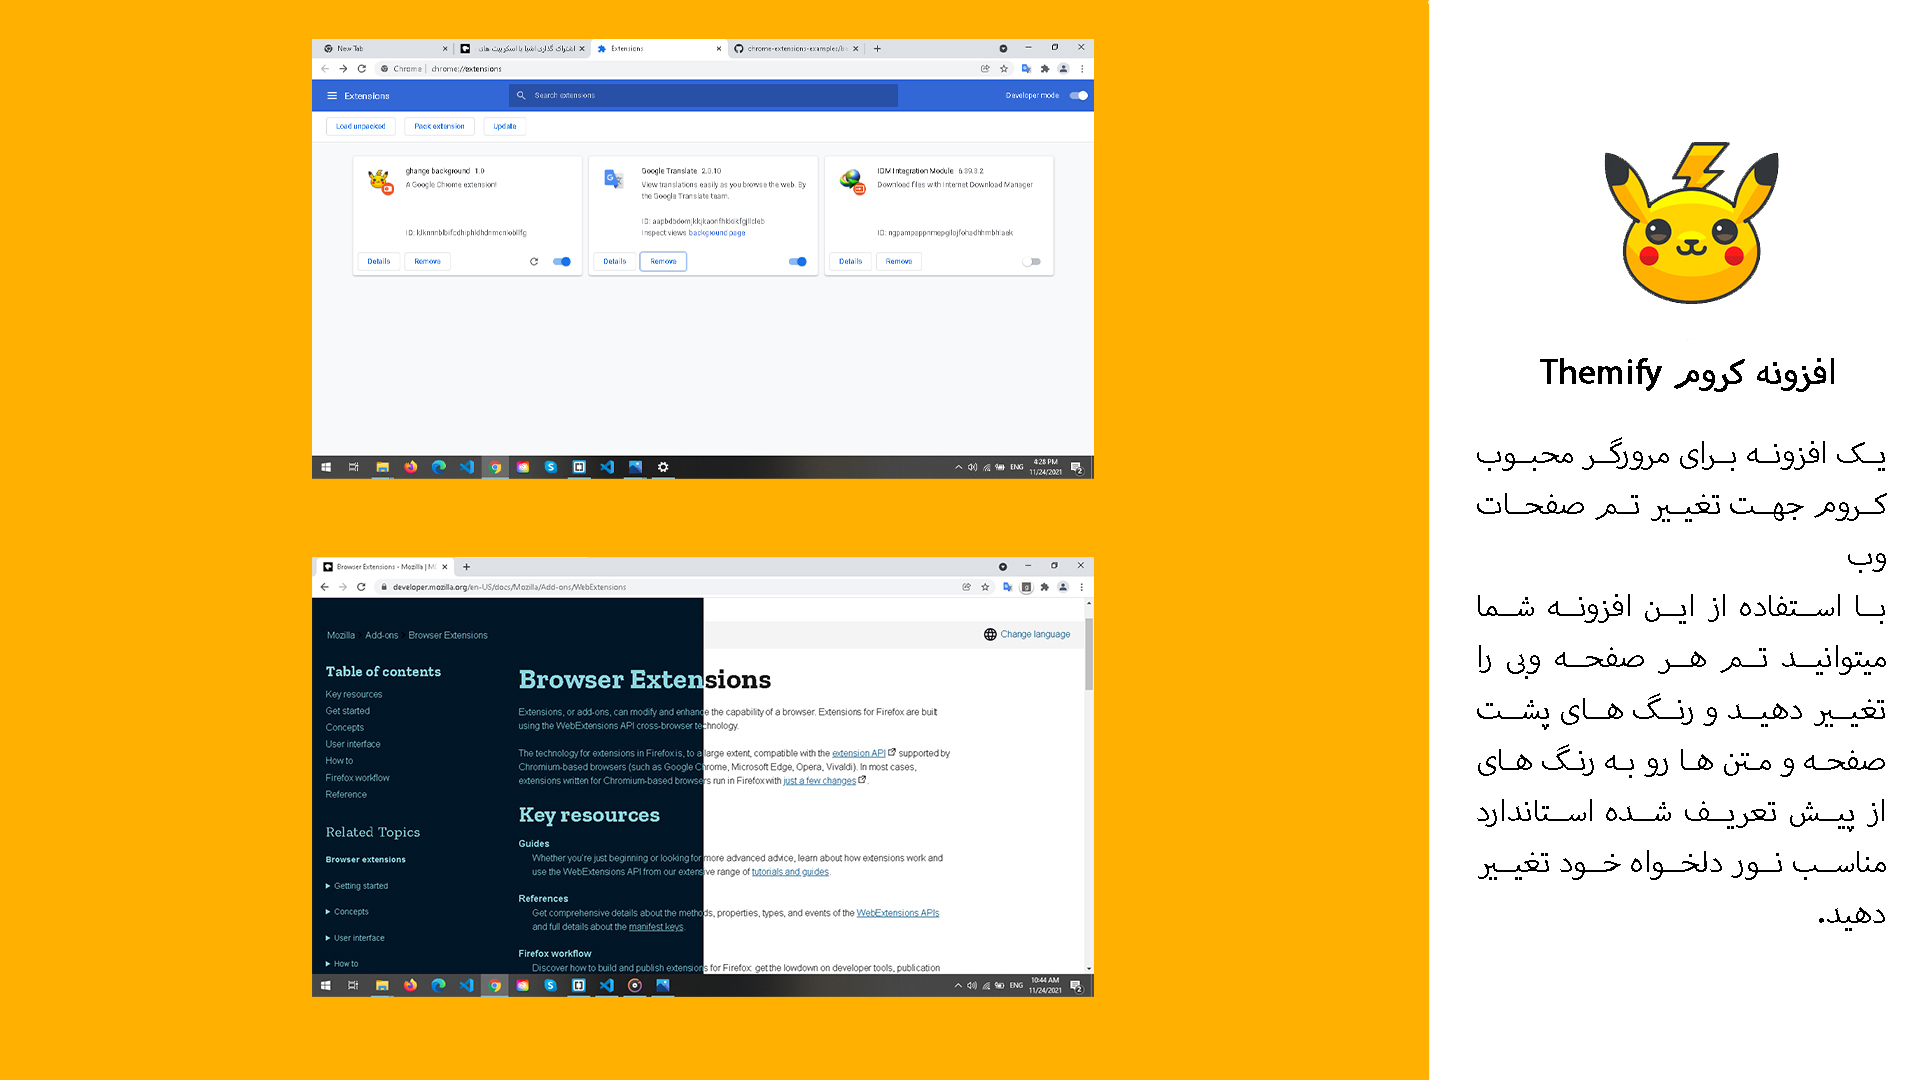Disable Developer mode toggle
Image resolution: width=1920 pixels, height=1080 pixels.
click(x=1078, y=96)
